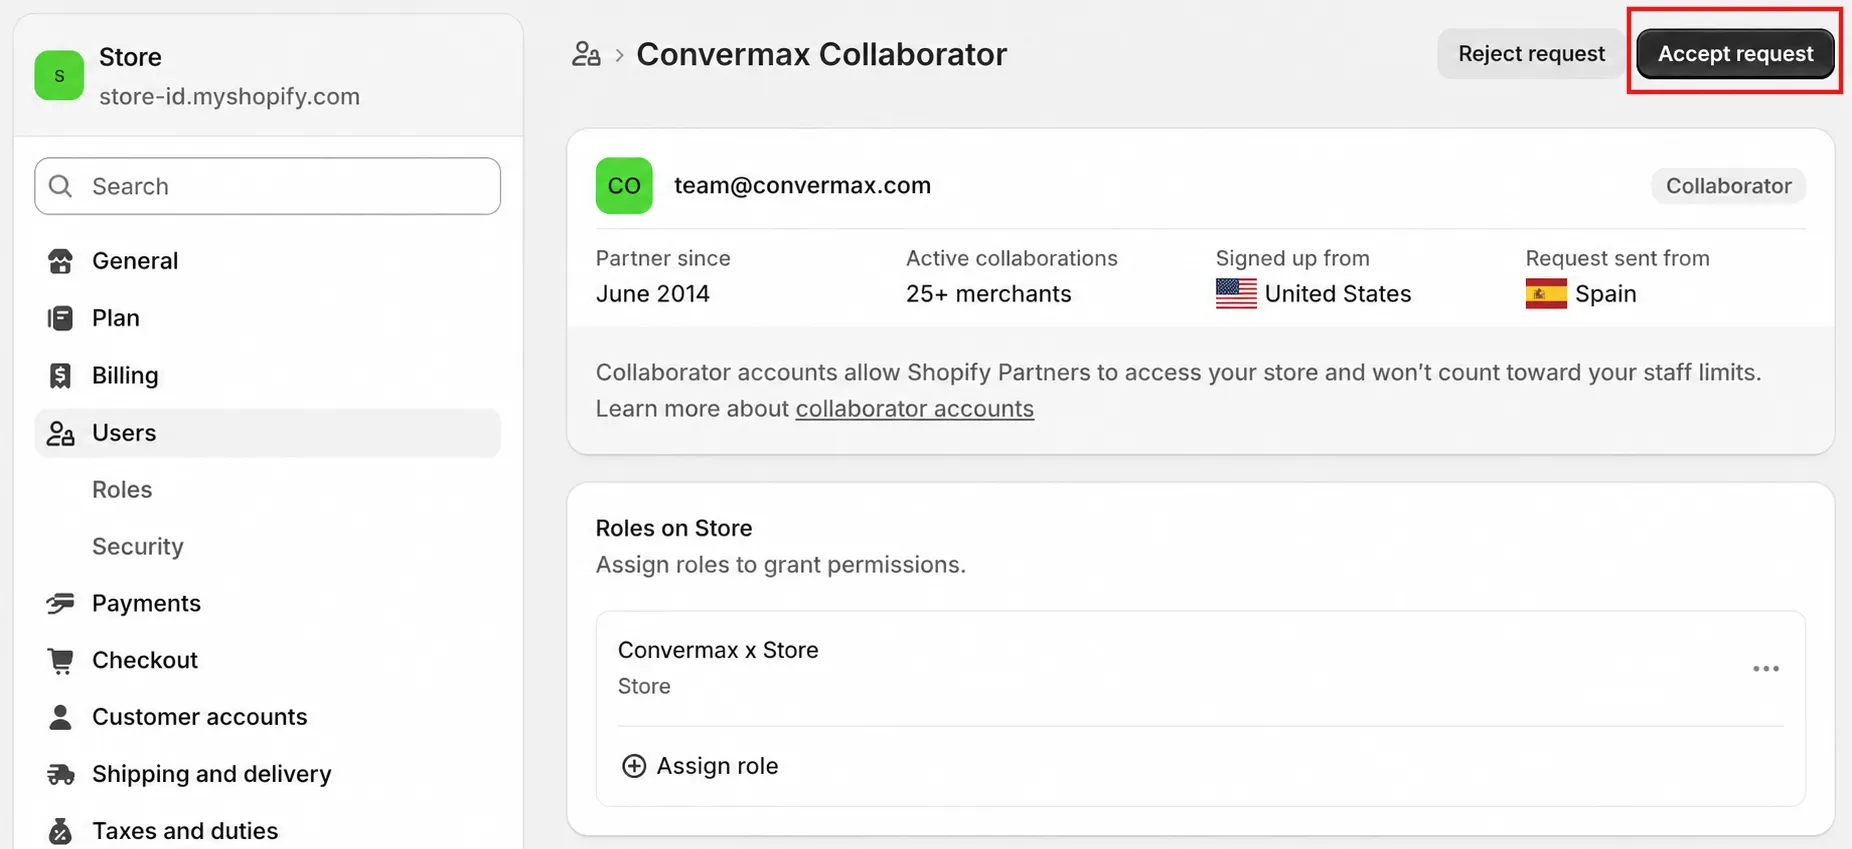Click the plus circle Assign role icon

point(634,766)
